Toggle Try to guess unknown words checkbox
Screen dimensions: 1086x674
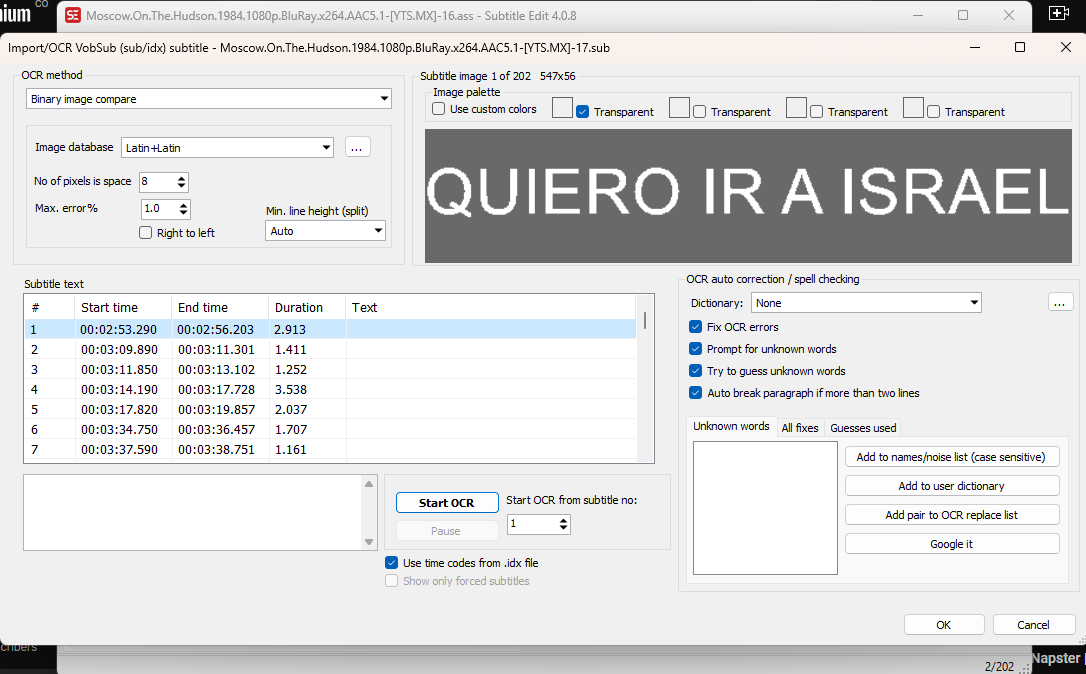click(x=695, y=371)
